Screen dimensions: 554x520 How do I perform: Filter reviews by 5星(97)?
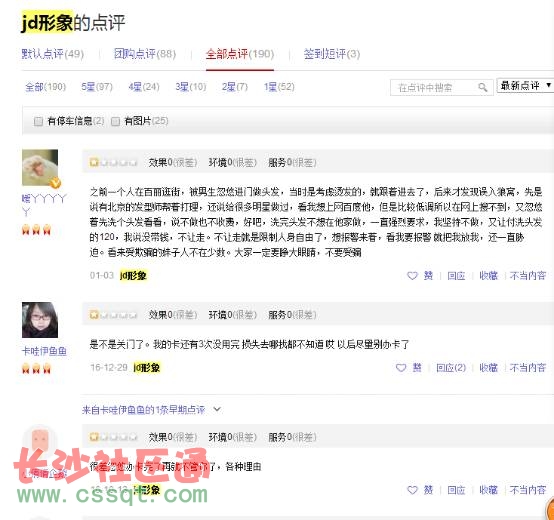pyautogui.click(x=97, y=87)
